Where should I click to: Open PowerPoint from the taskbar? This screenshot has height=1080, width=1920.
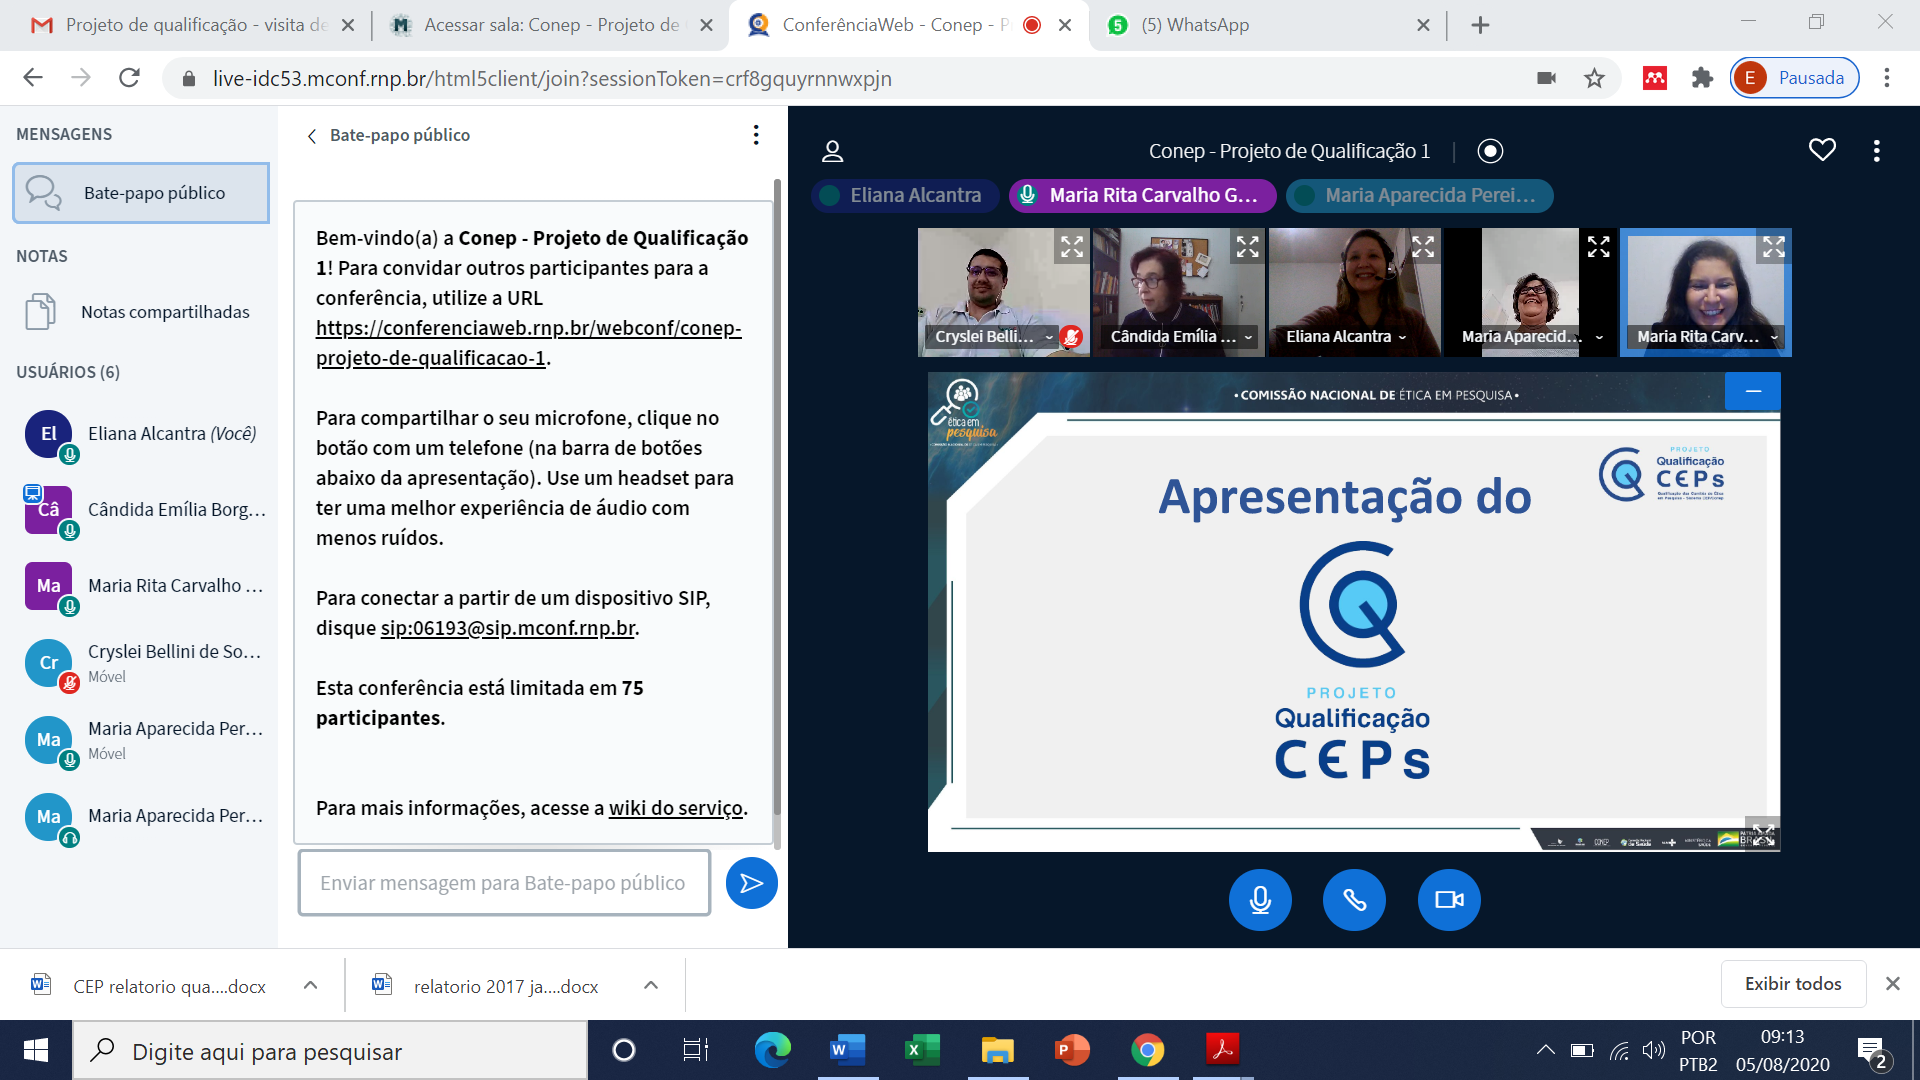1072,1050
